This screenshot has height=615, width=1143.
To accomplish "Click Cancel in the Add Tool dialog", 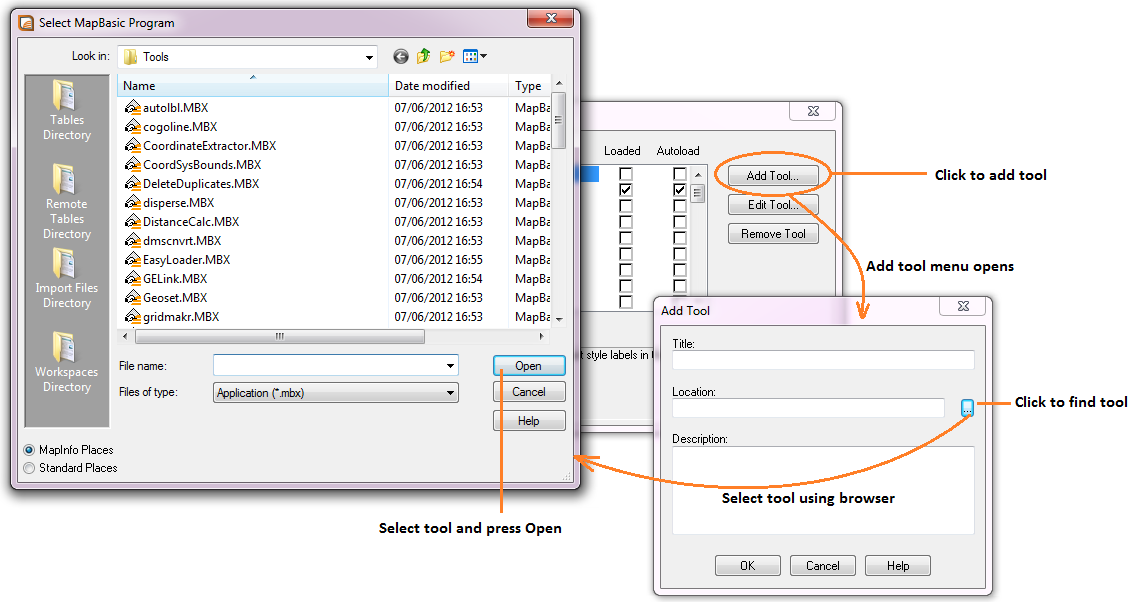I will click(x=822, y=565).
